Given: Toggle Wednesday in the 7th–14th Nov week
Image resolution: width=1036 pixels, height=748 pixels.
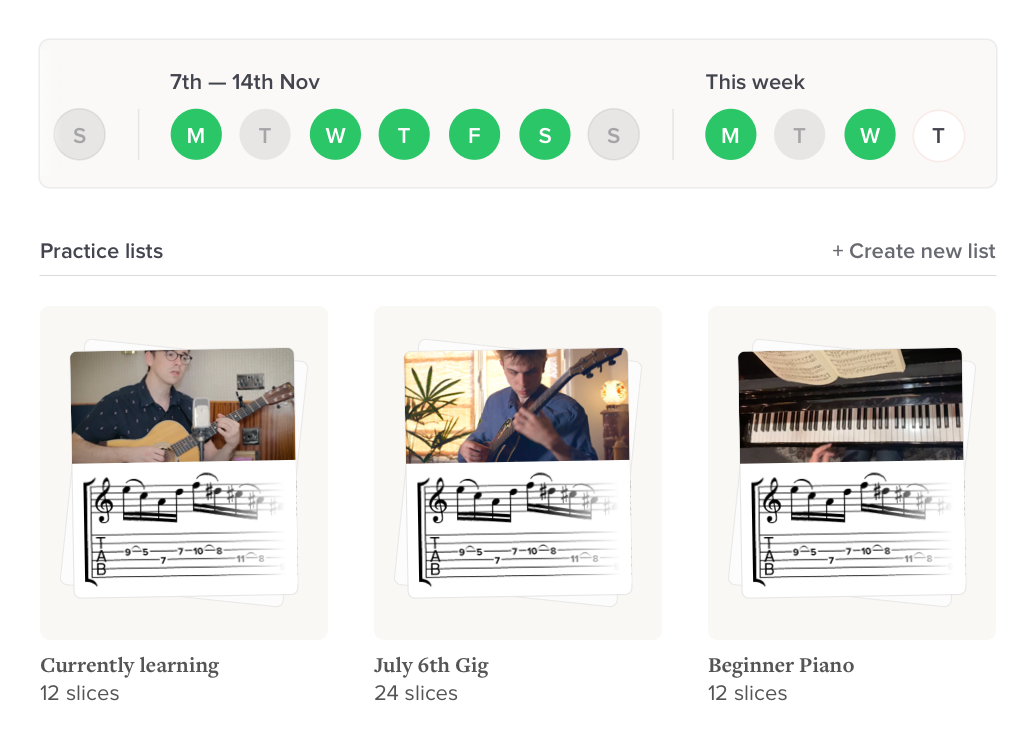Looking at the screenshot, I should coord(335,135).
